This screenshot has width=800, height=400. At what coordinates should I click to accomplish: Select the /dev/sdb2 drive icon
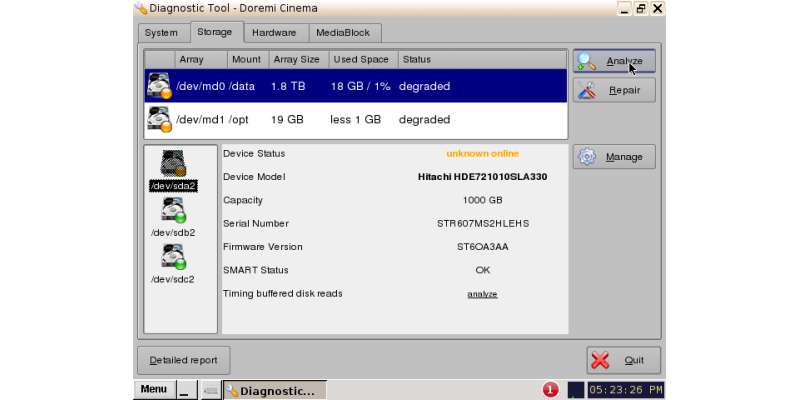click(173, 210)
